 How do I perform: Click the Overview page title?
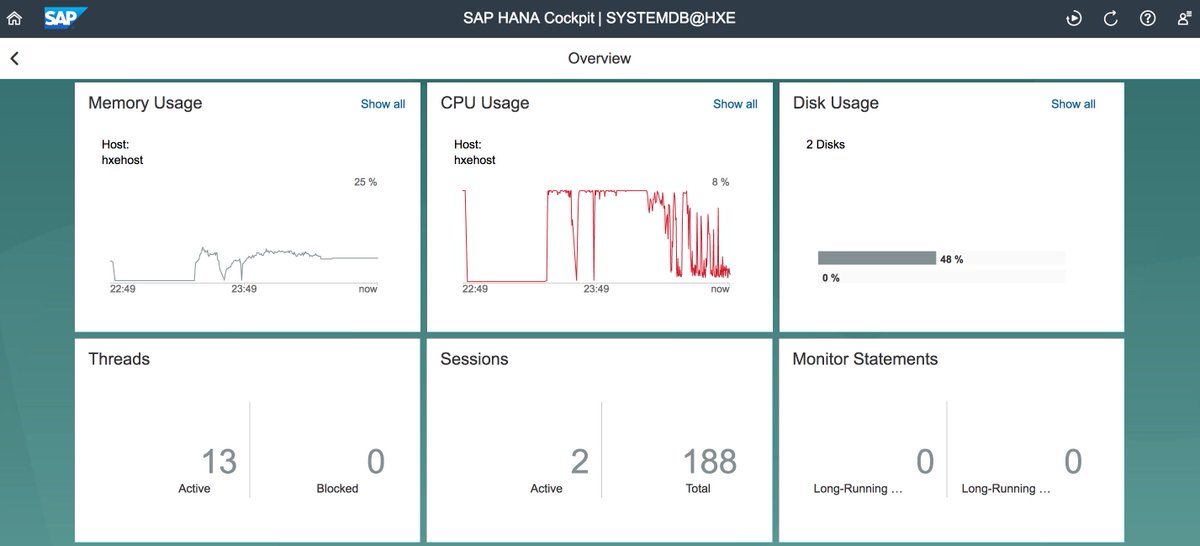pos(599,59)
